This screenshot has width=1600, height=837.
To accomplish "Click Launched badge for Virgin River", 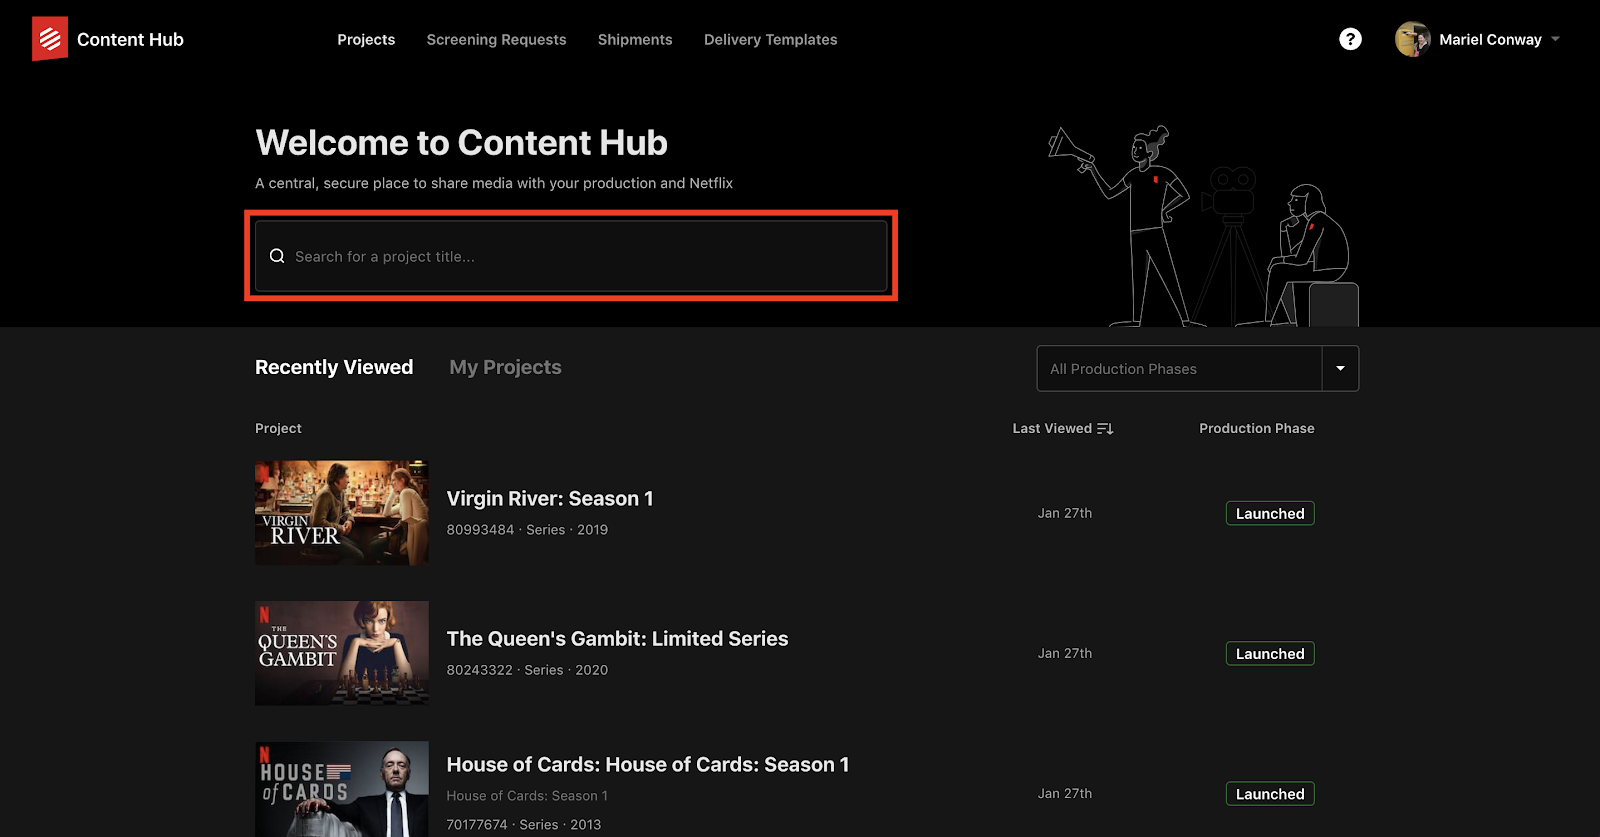I will tap(1270, 513).
